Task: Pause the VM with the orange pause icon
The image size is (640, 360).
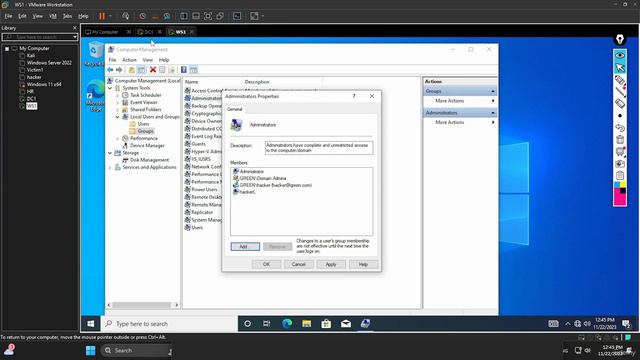Action: (x=102, y=16)
